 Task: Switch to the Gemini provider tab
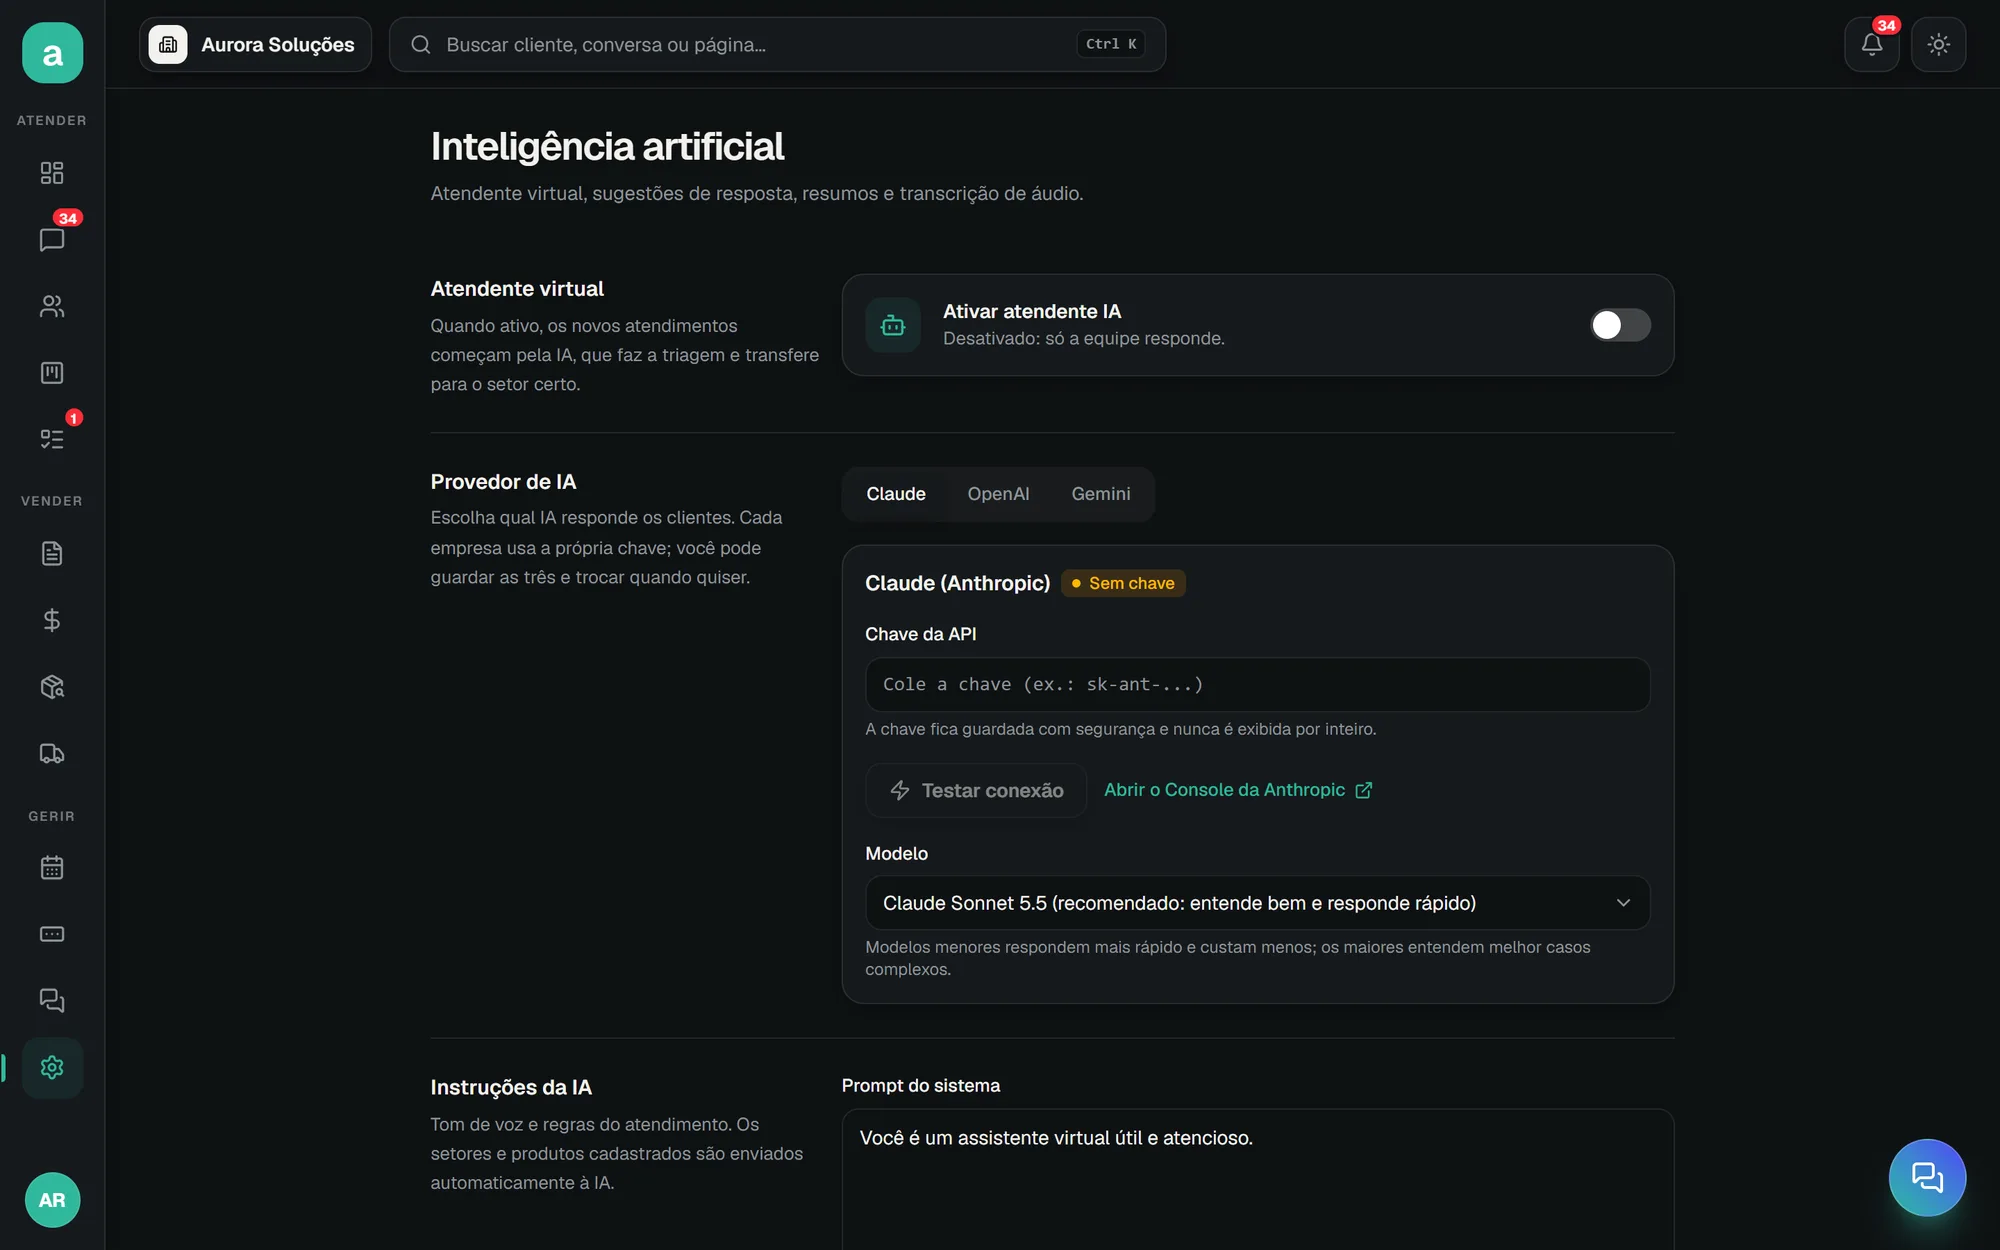coord(1101,494)
